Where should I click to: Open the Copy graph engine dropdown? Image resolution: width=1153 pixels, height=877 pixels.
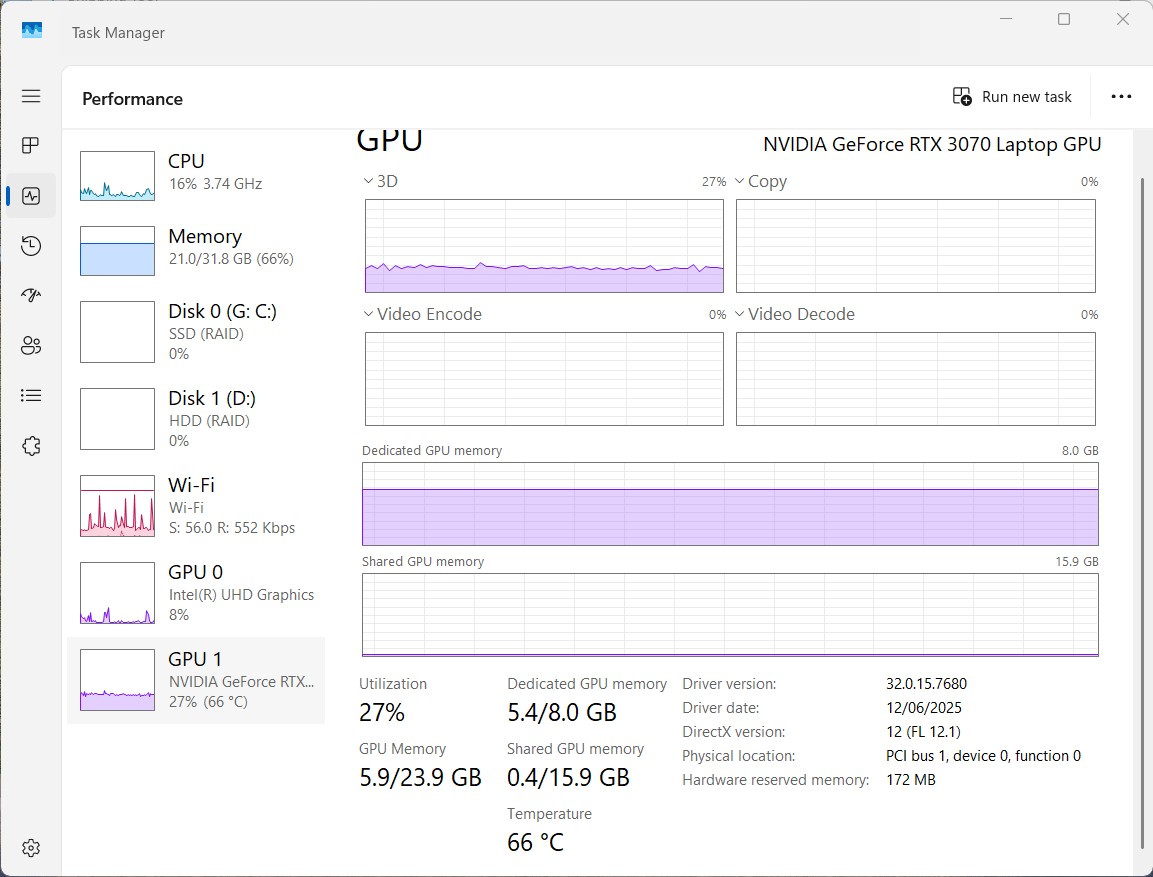click(760, 182)
